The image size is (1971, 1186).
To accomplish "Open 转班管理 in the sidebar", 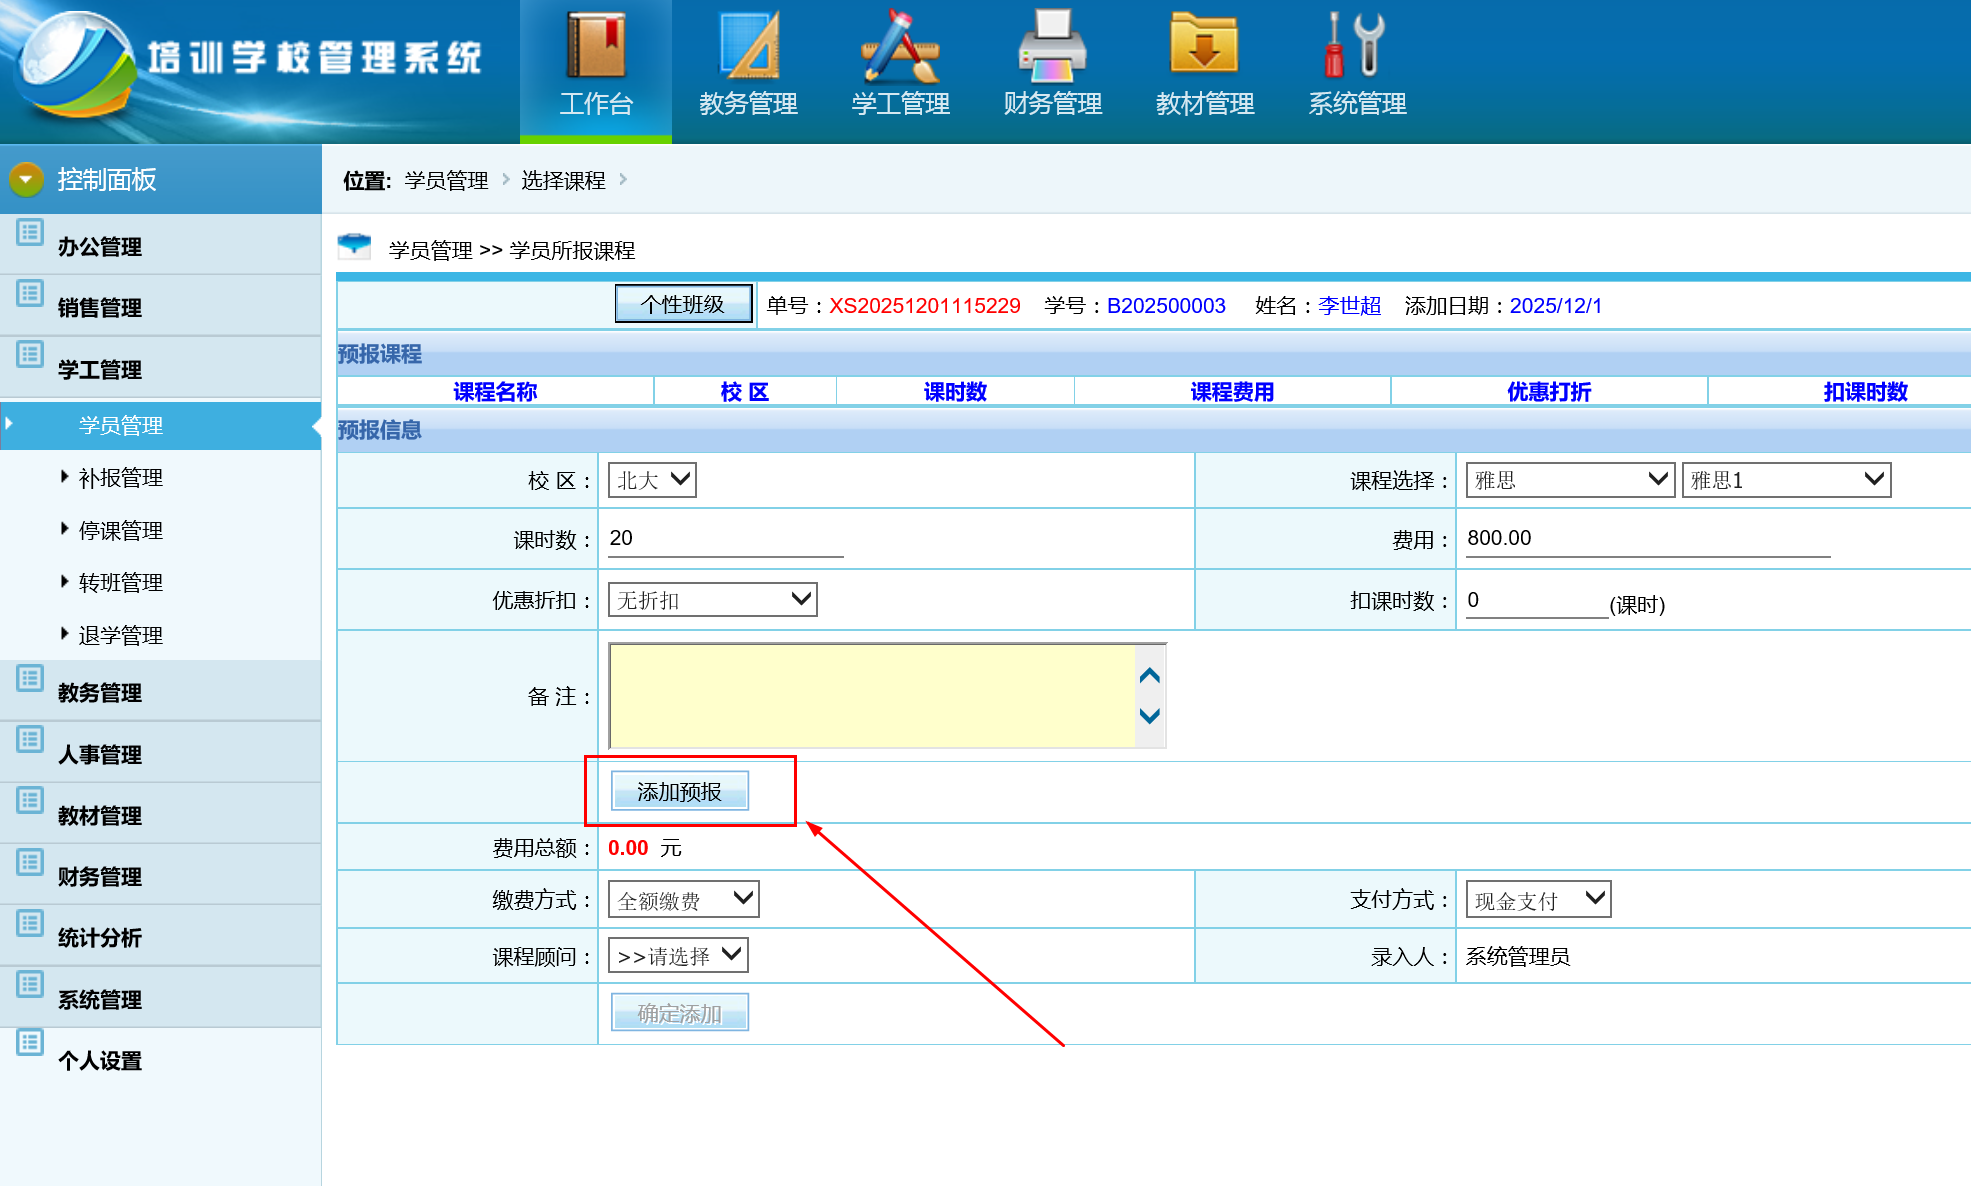I will 121,583.
